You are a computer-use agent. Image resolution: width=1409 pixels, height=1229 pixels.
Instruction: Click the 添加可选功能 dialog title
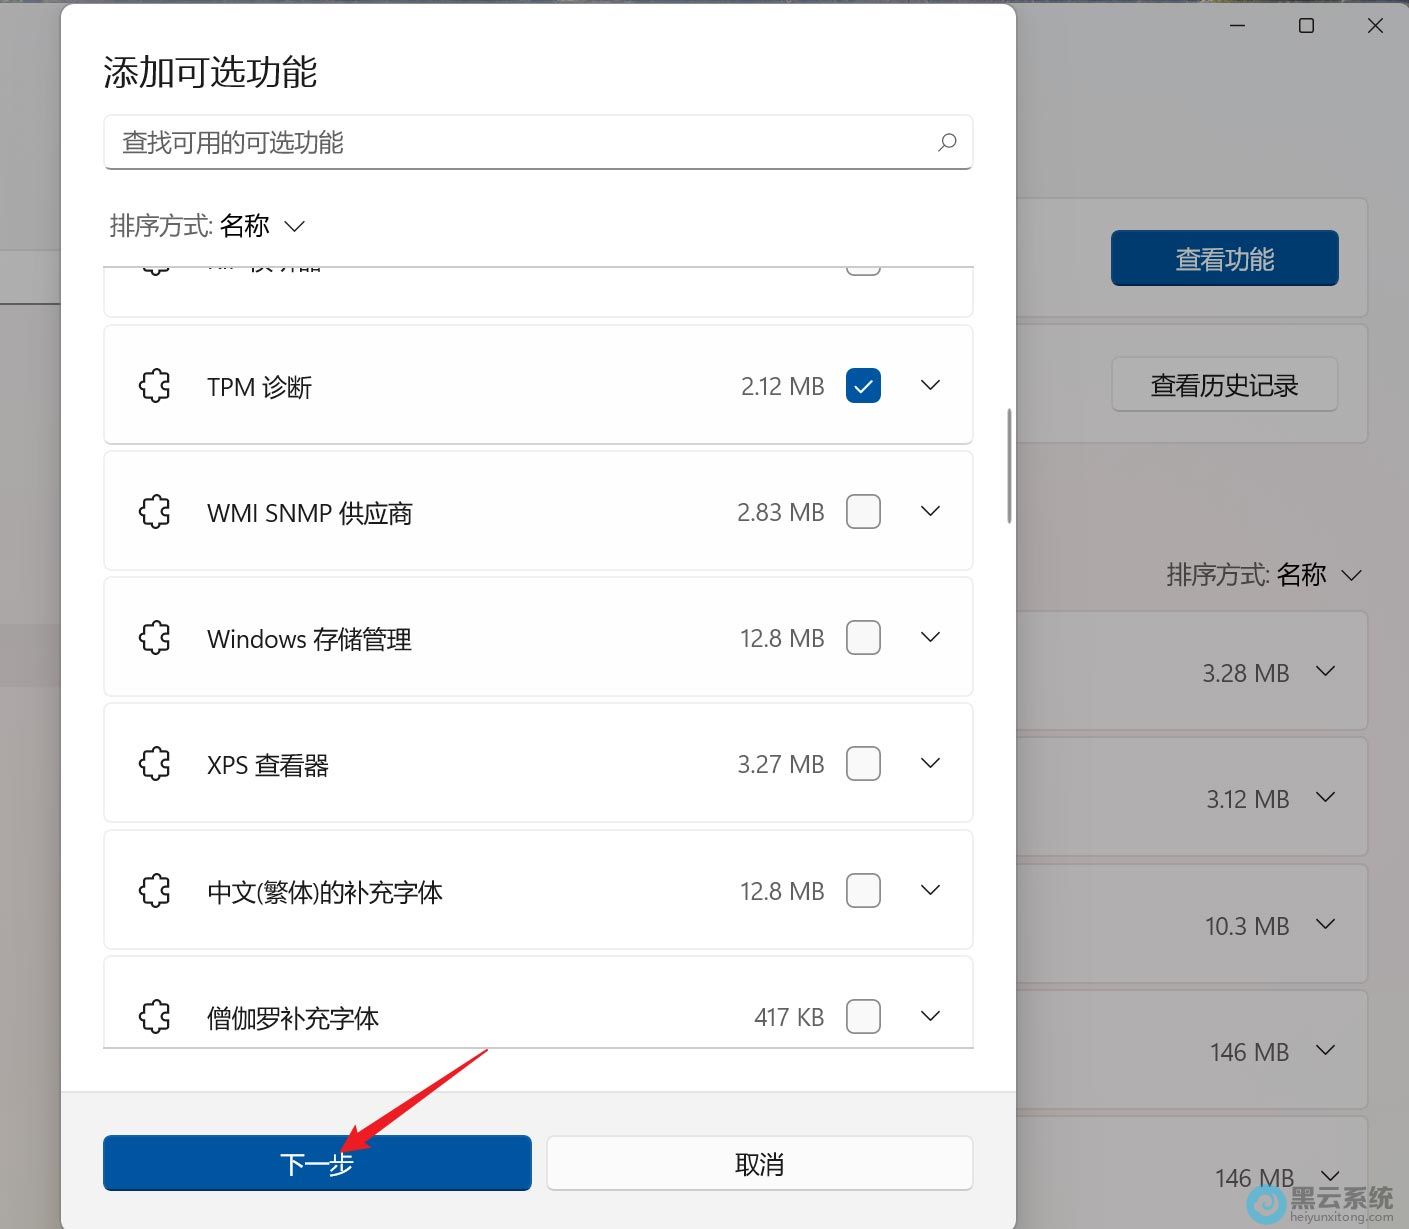coord(209,71)
